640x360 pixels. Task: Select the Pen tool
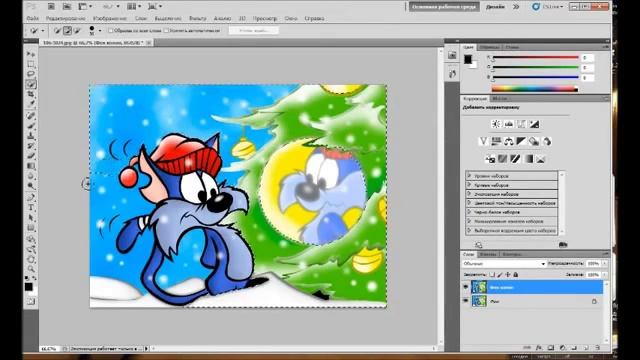(x=31, y=198)
